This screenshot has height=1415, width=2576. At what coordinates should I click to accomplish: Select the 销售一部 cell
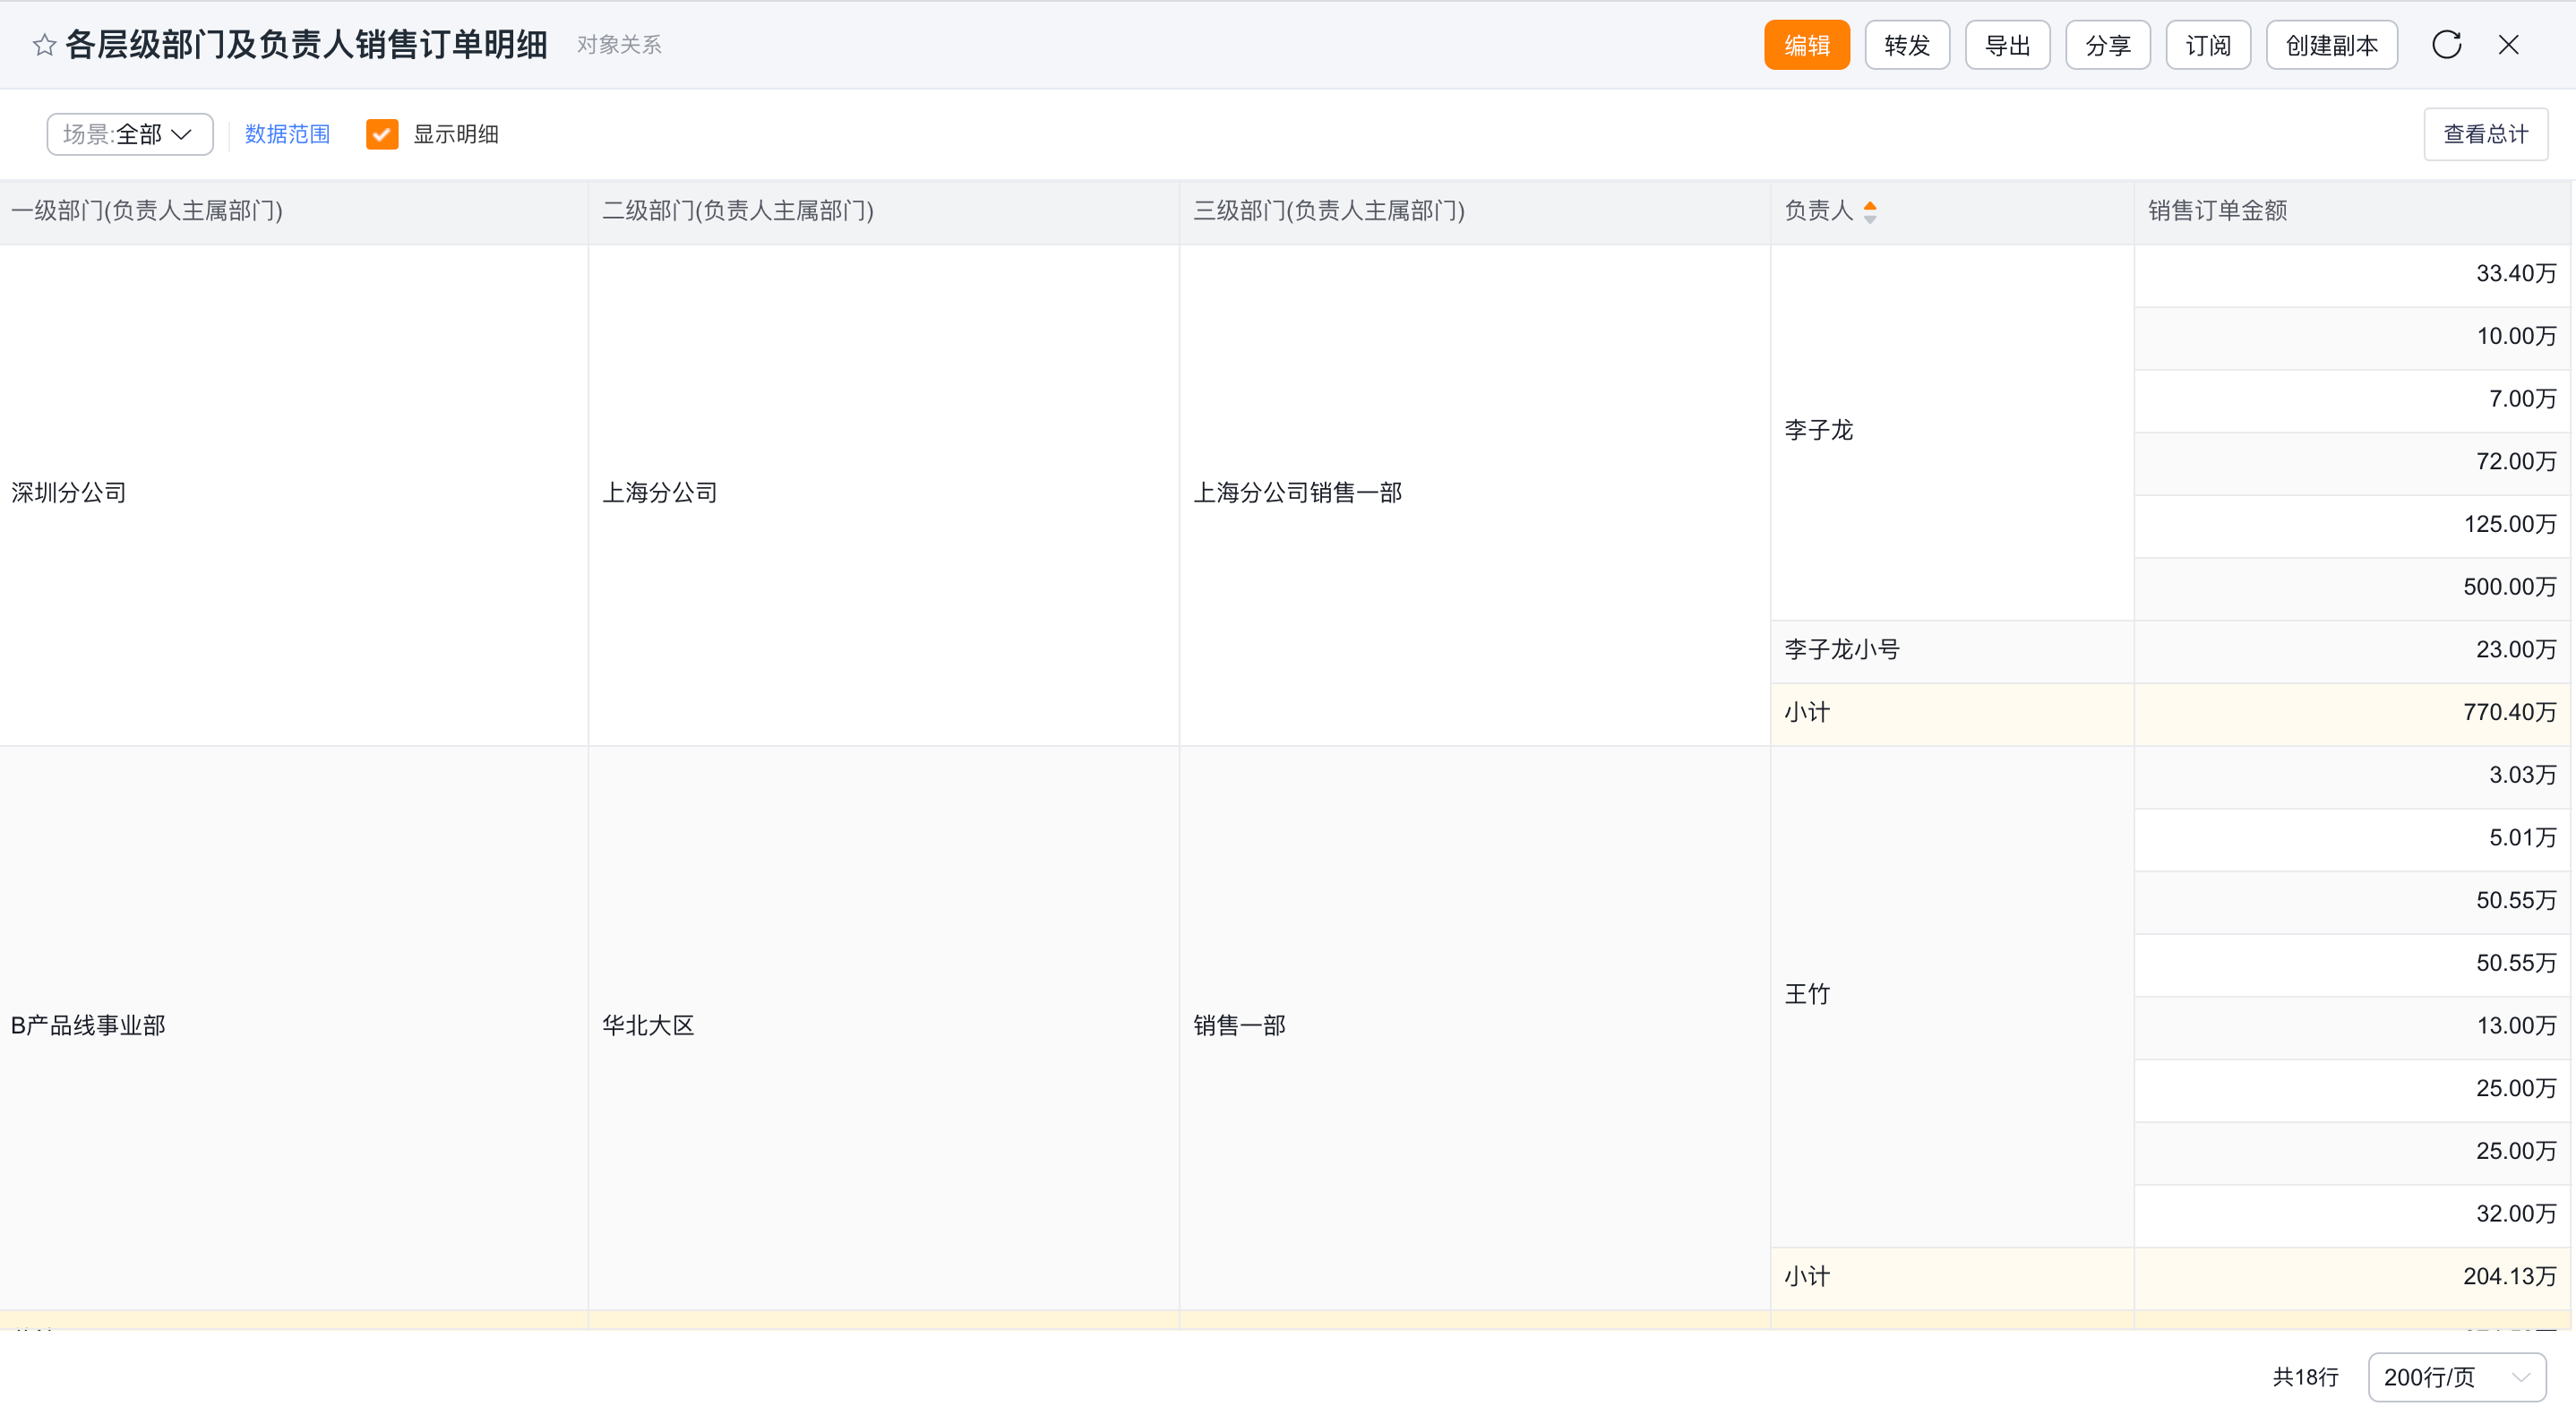point(1475,1026)
